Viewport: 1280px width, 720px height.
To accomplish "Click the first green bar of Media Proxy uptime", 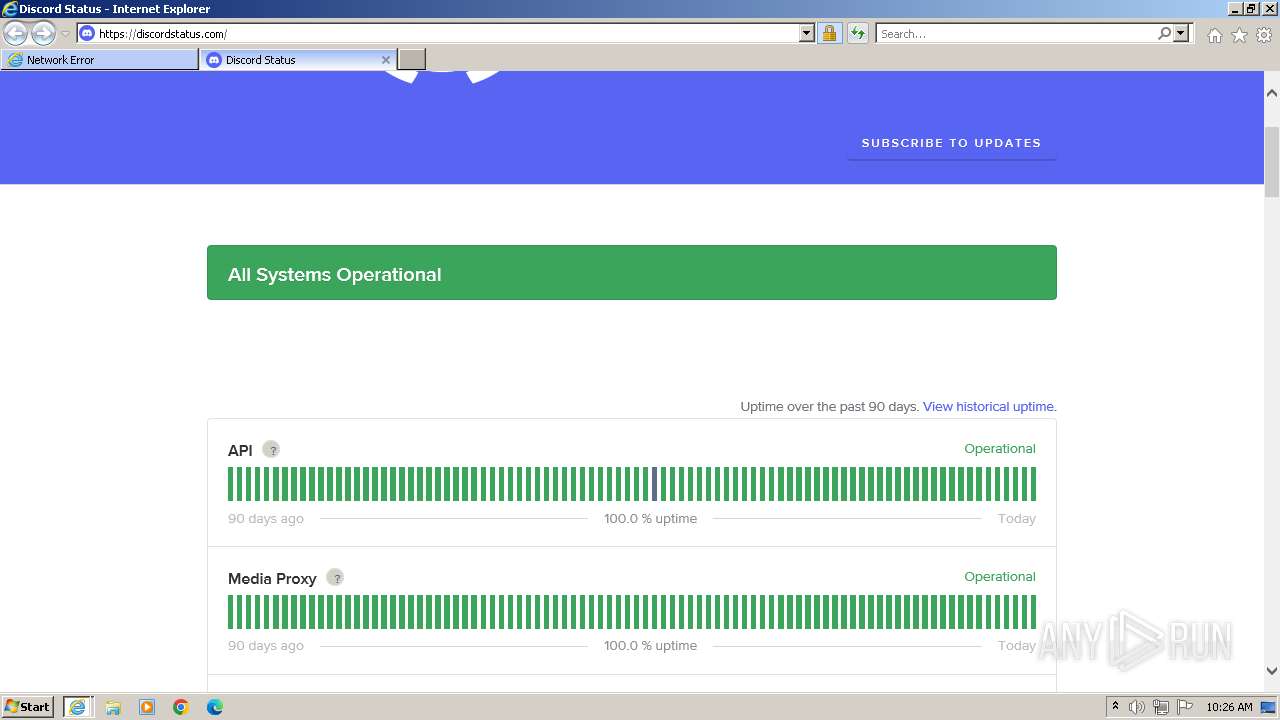I will [231, 612].
